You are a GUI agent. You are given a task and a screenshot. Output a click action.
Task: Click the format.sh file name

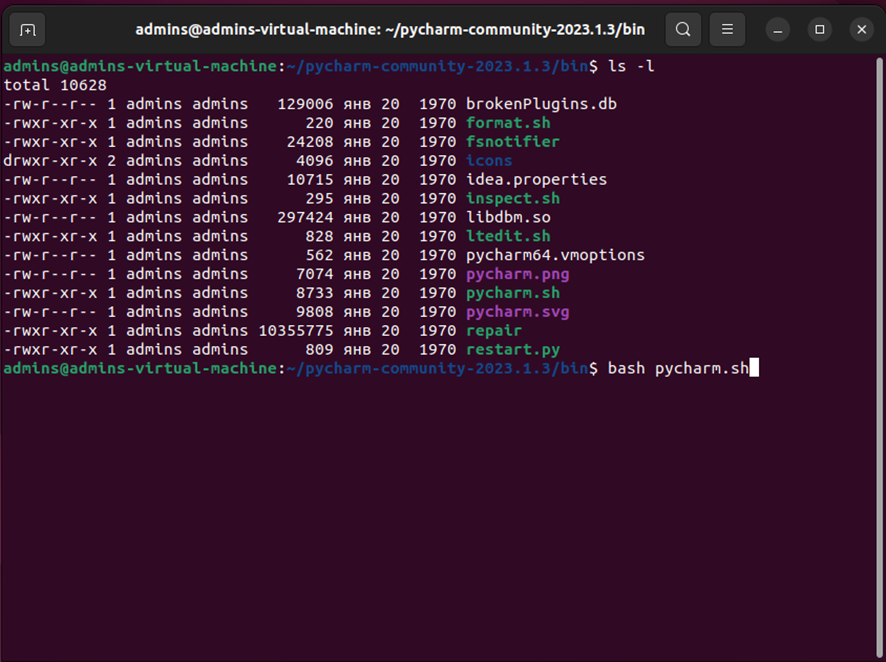coord(508,123)
